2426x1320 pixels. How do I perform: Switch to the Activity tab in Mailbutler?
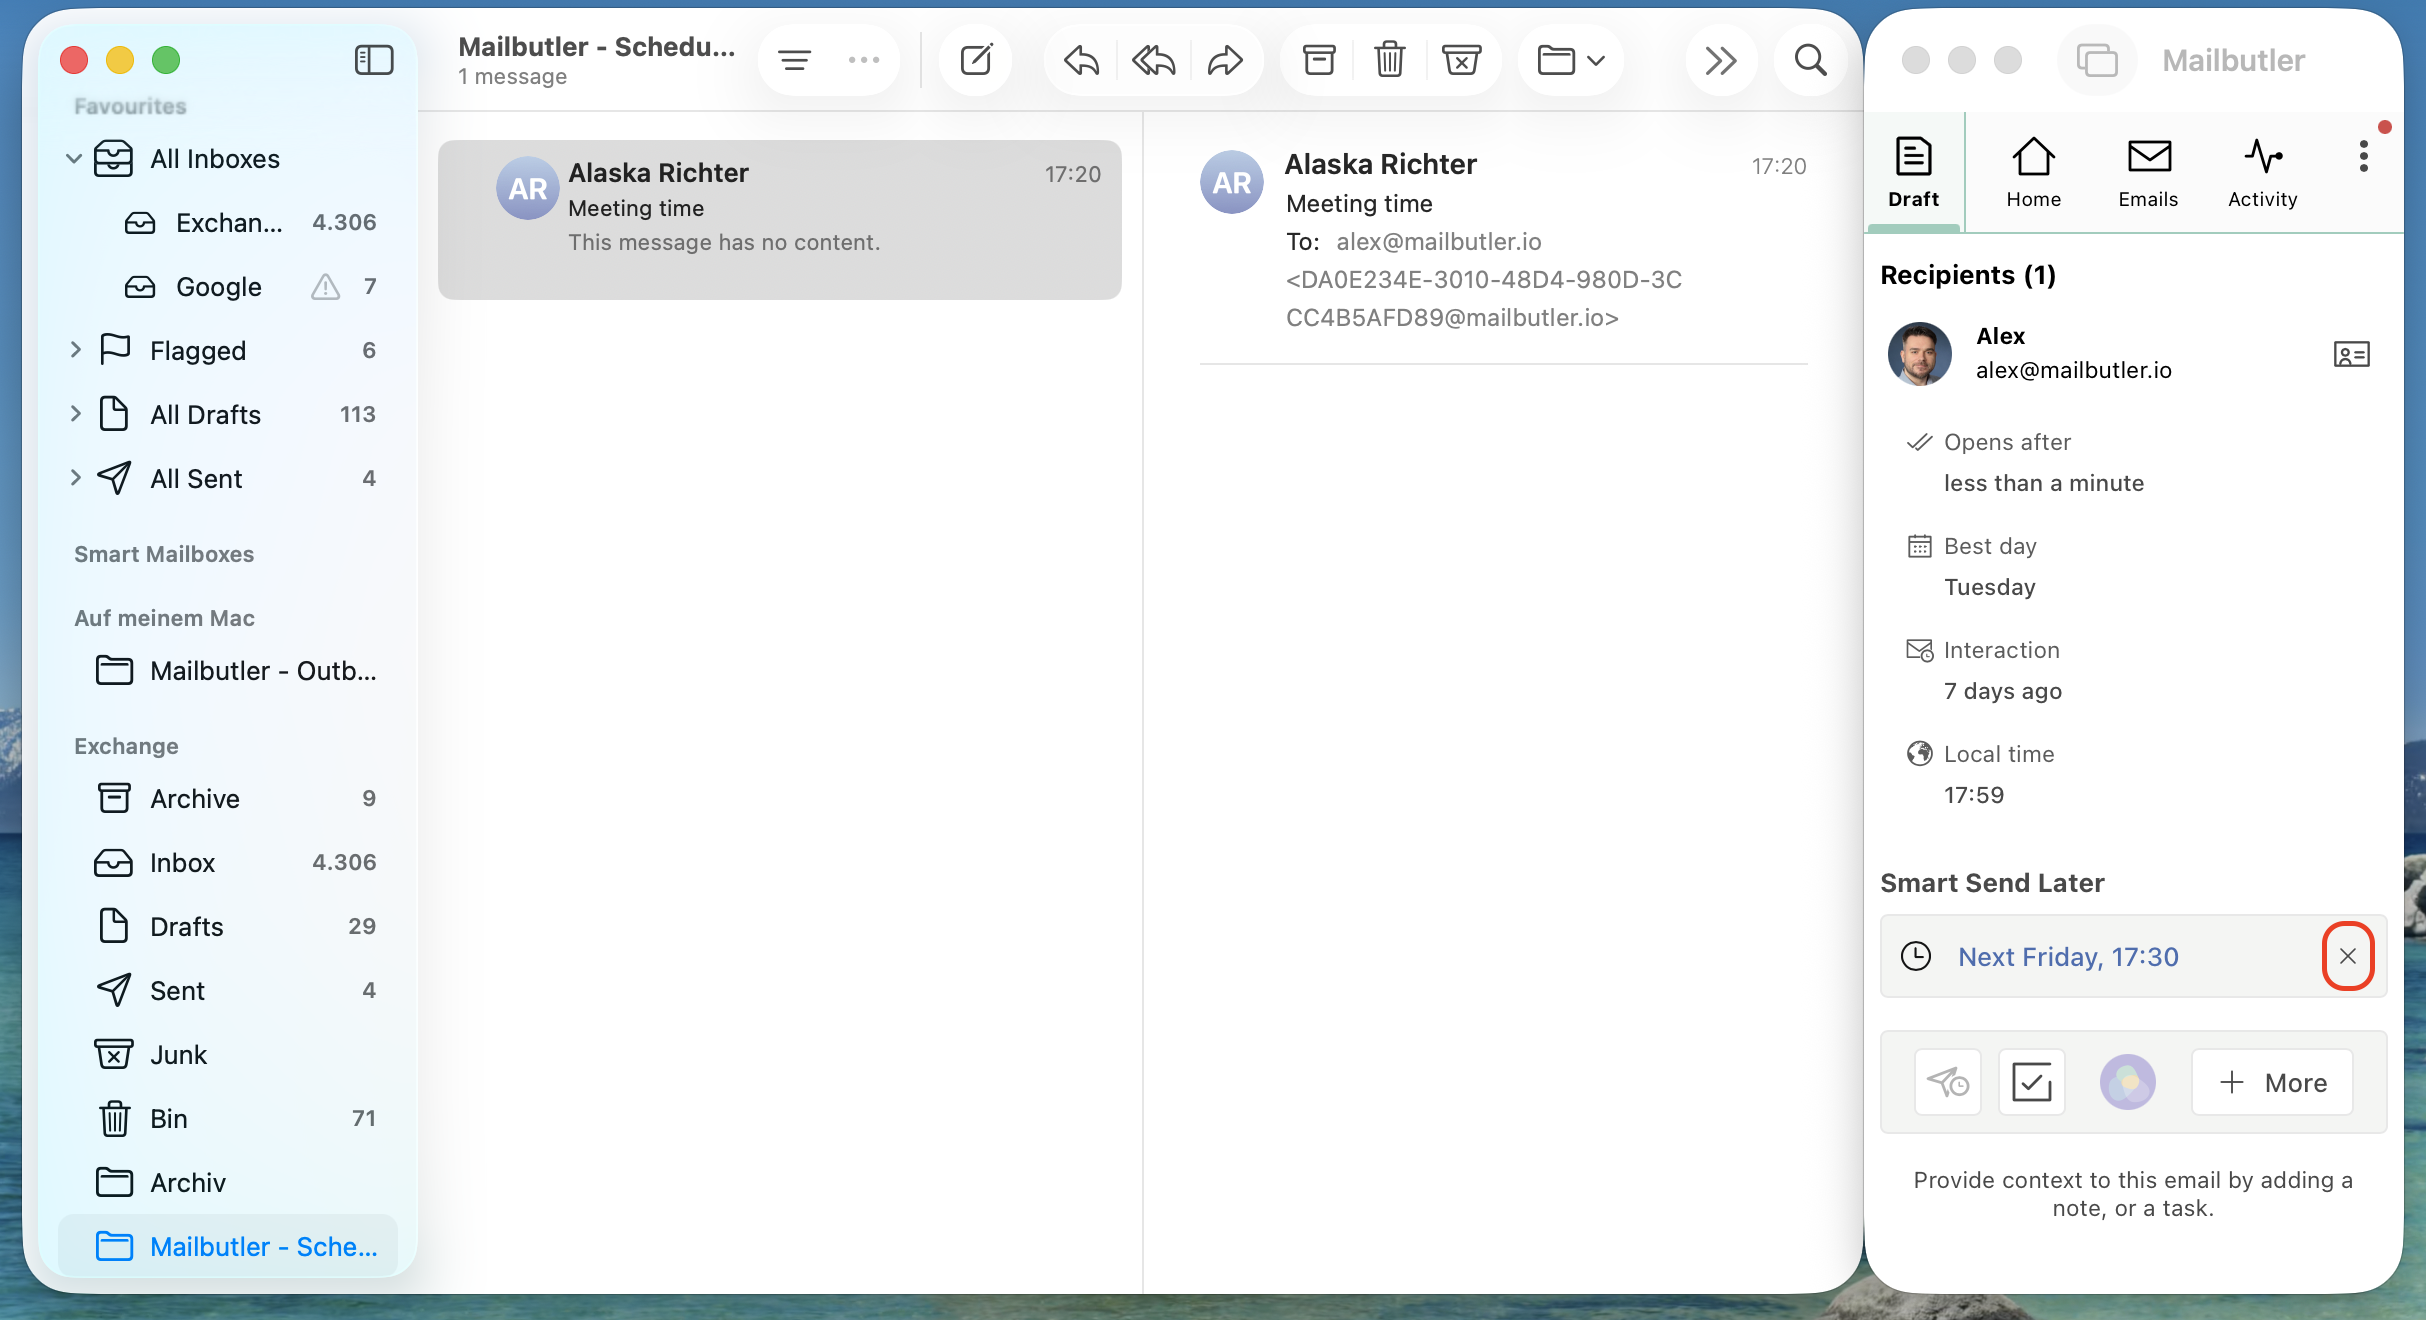click(x=2262, y=172)
